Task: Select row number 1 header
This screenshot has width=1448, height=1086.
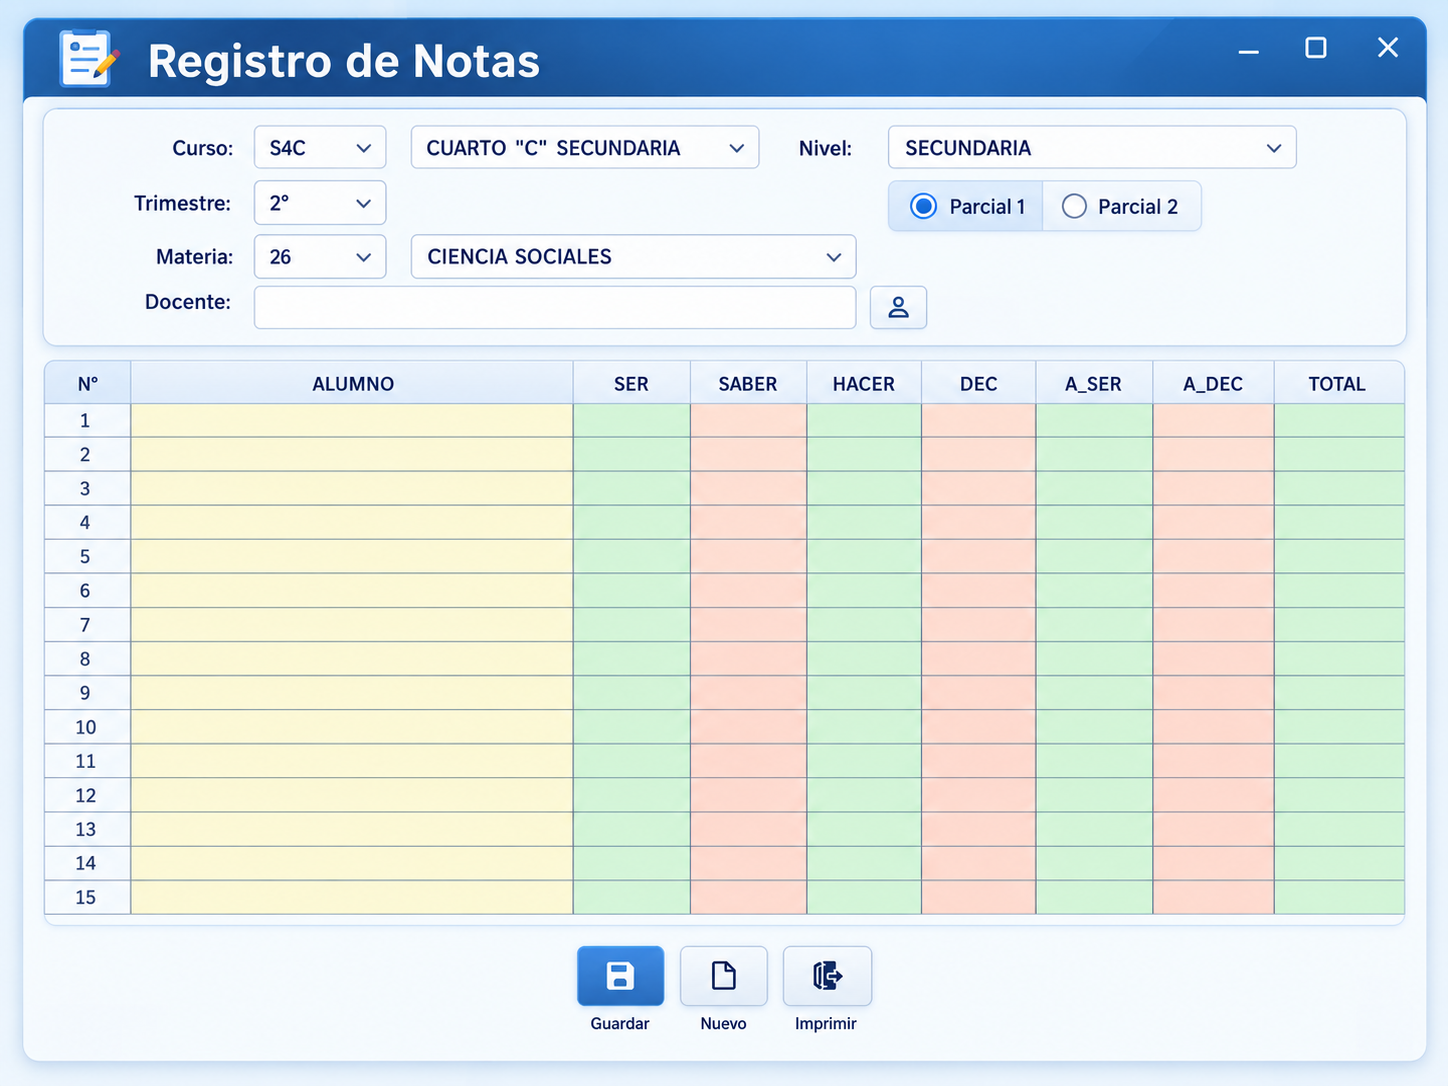Action: tap(88, 421)
